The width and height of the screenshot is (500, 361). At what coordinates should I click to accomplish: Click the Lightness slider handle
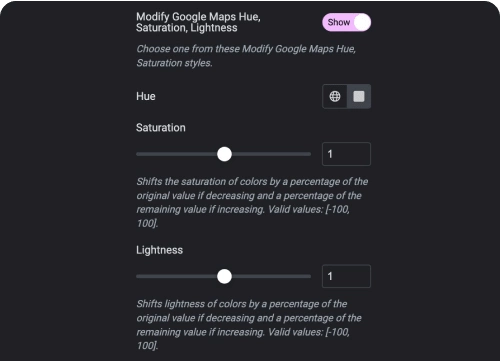coord(224,276)
